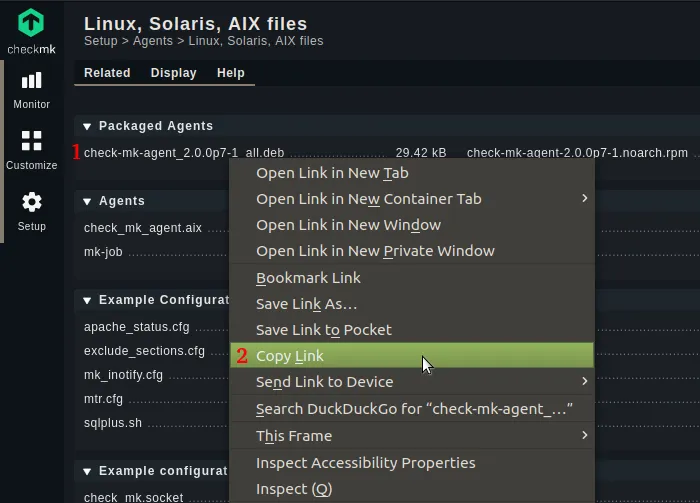
Task: Collapse the Packaged Agents section
Action: (87, 127)
